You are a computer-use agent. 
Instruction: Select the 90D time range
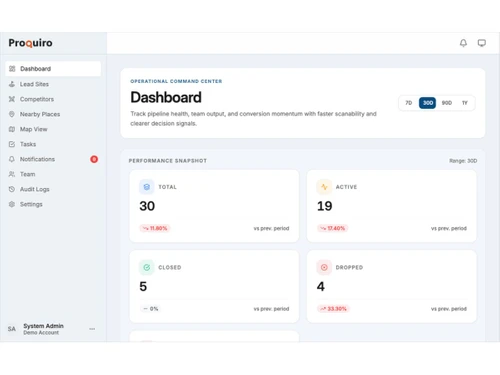click(447, 103)
